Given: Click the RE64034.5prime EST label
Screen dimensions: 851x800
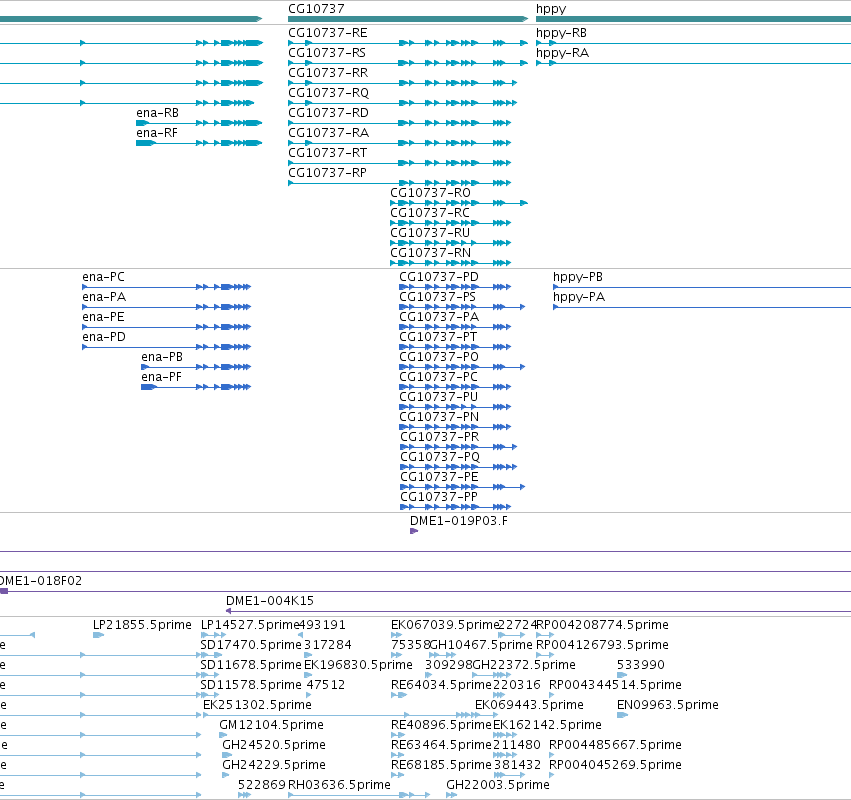Looking at the screenshot, I should pyautogui.click(x=441, y=685).
